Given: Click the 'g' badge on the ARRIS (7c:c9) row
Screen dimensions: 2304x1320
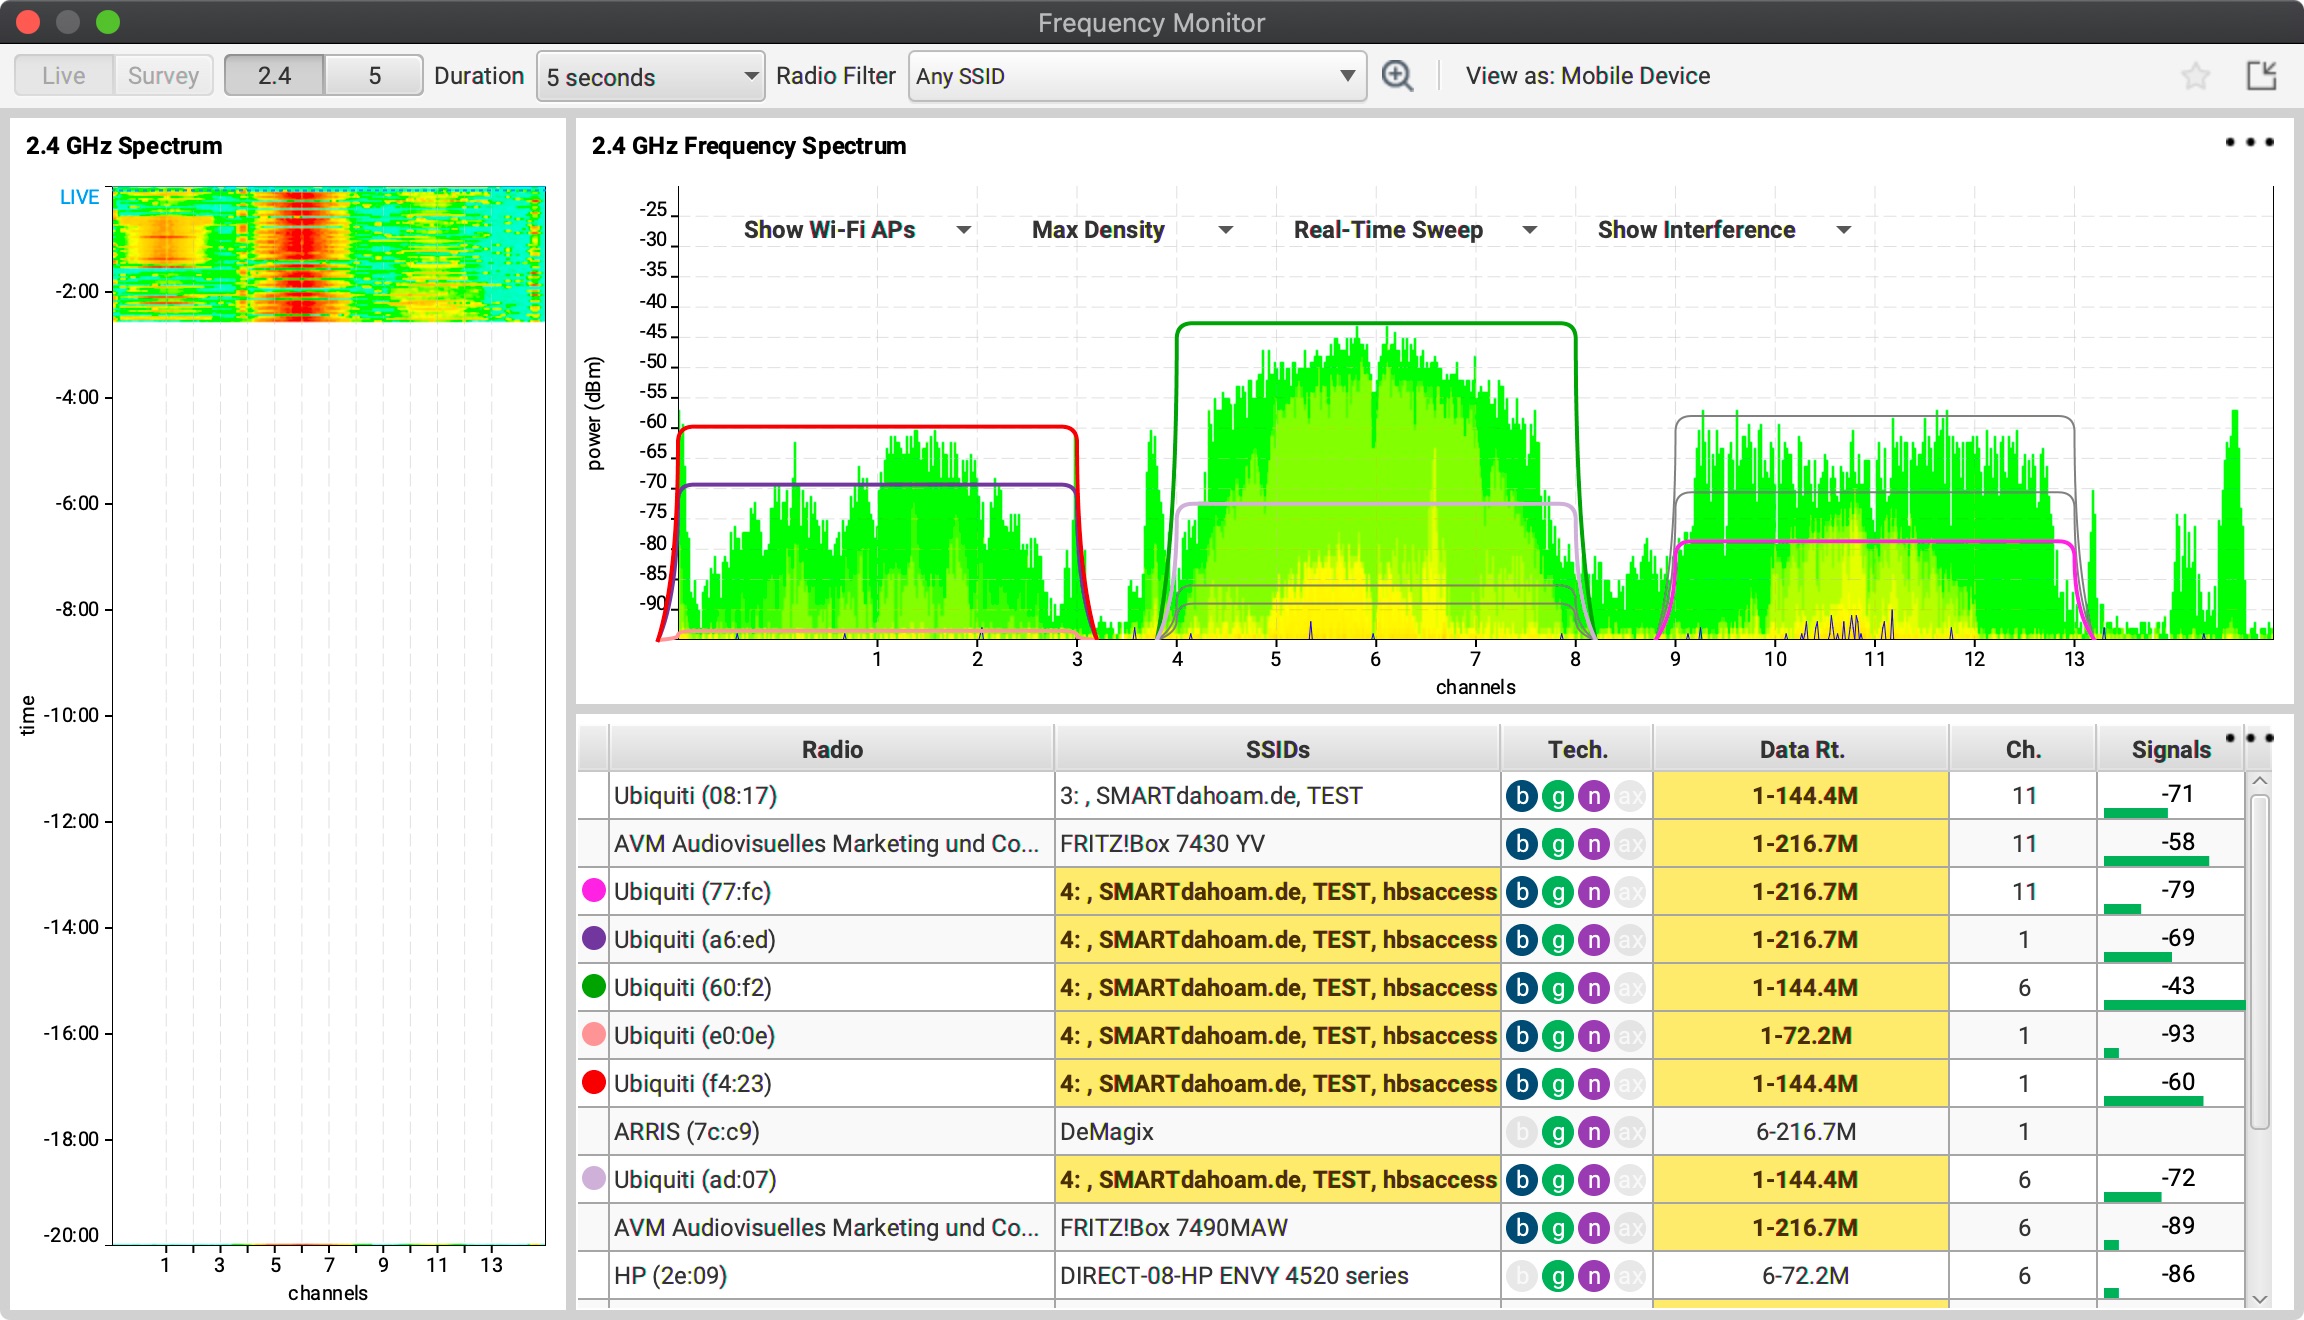Looking at the screenshot, I should coord(1558,1131).
